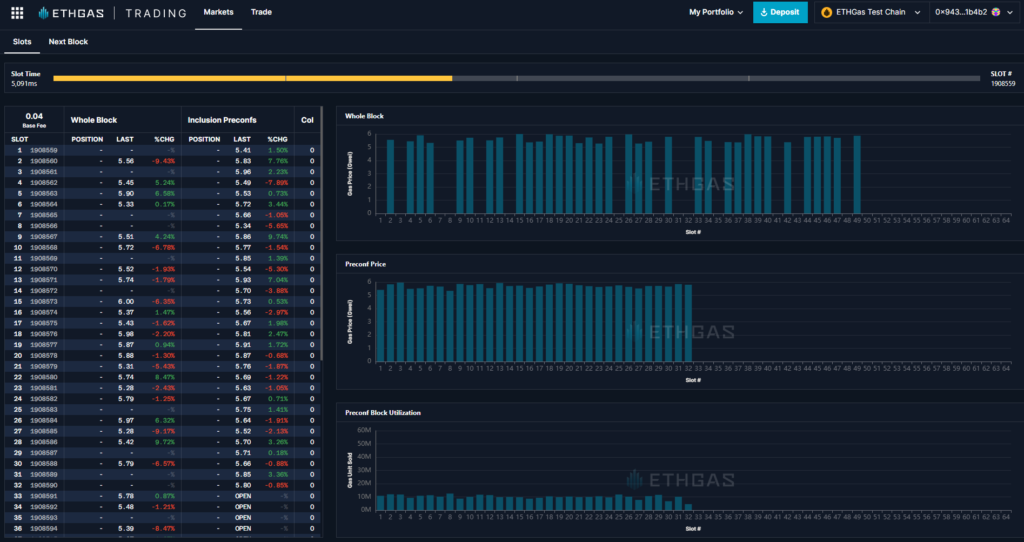Switch to the Markets menu
Image resolution: width=1024 pixels, height=542 pixels.
(x=218, y=13)
